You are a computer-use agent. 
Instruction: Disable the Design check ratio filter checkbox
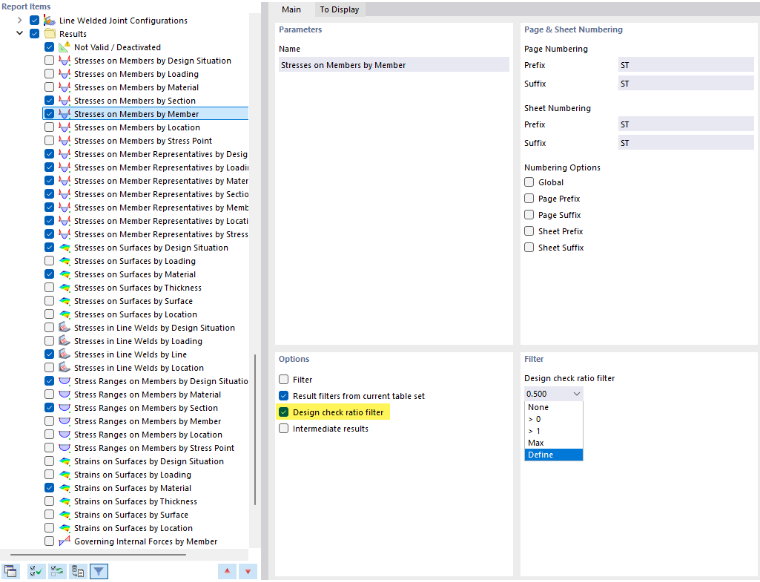[284, 412]
